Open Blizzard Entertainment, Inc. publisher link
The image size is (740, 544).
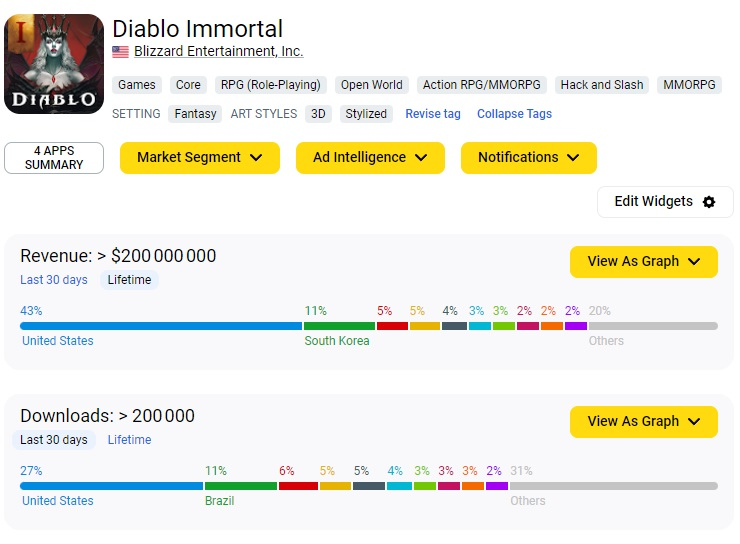(x=218, y=51)
